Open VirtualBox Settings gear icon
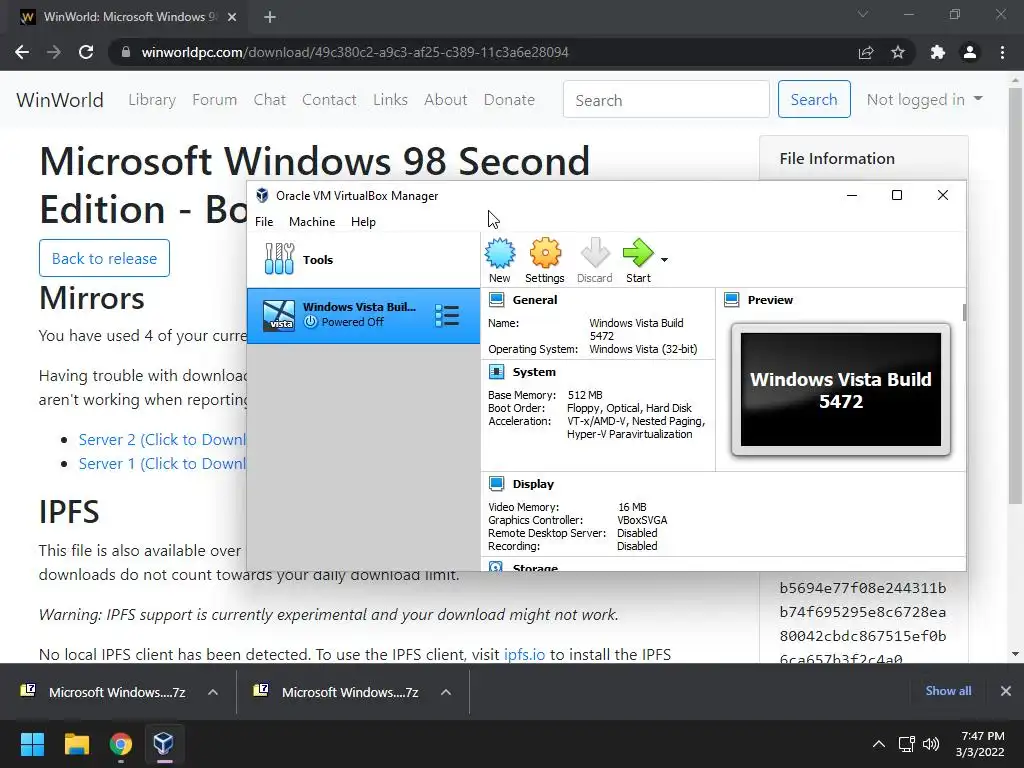The height and width of the screenshot is (768, 1024). (x=545, y=253)
